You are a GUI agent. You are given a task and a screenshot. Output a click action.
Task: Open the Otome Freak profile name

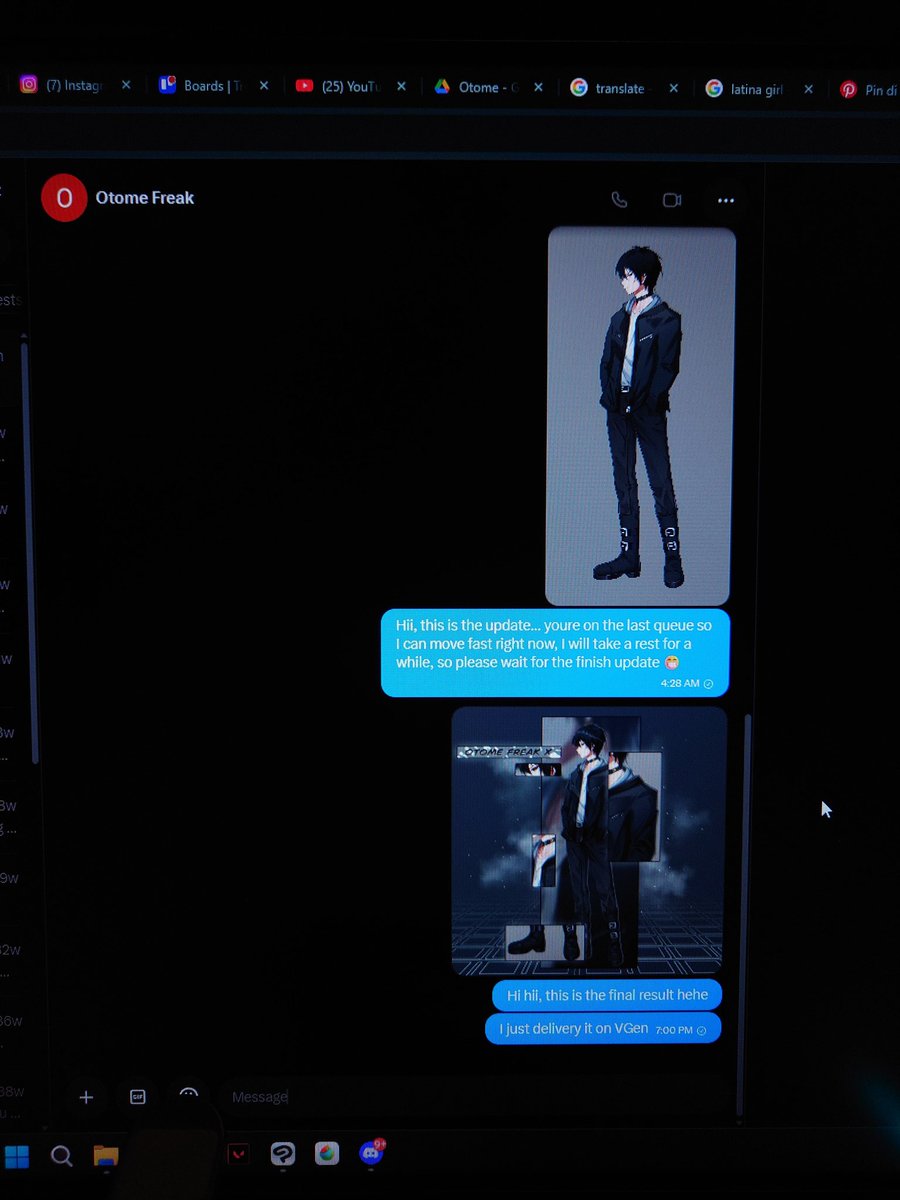(145, 198)
